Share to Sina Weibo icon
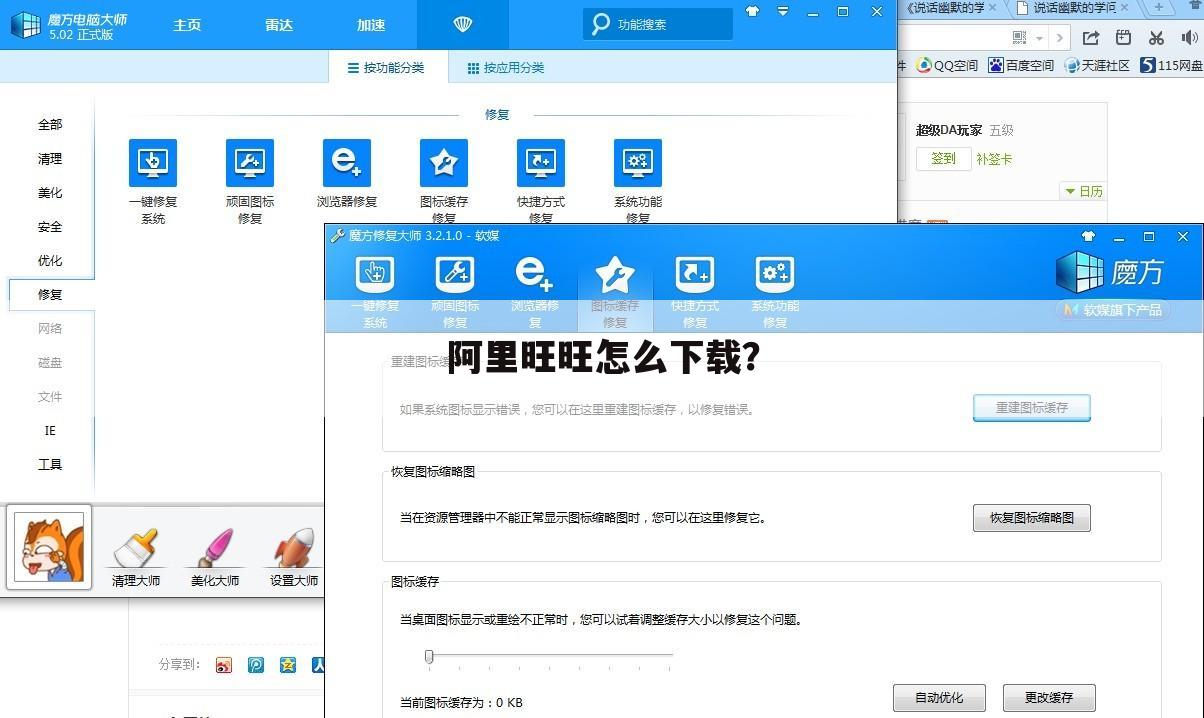Screen dimensions: 1204x718 coord(223,665)
